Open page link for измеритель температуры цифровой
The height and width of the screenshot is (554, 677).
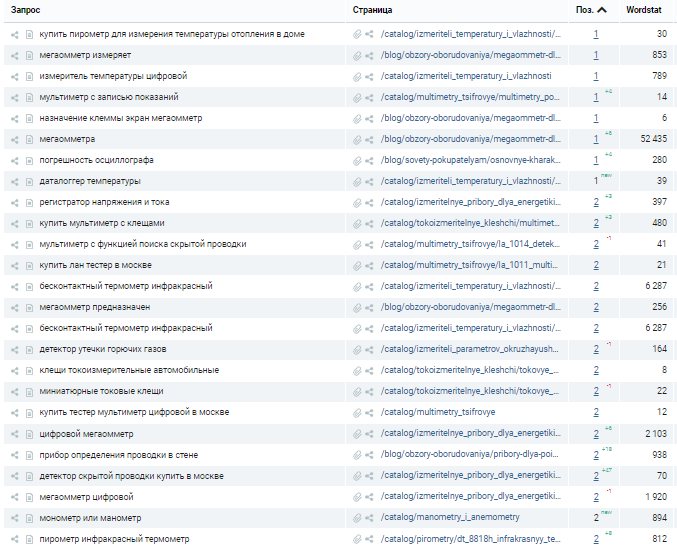466,76
